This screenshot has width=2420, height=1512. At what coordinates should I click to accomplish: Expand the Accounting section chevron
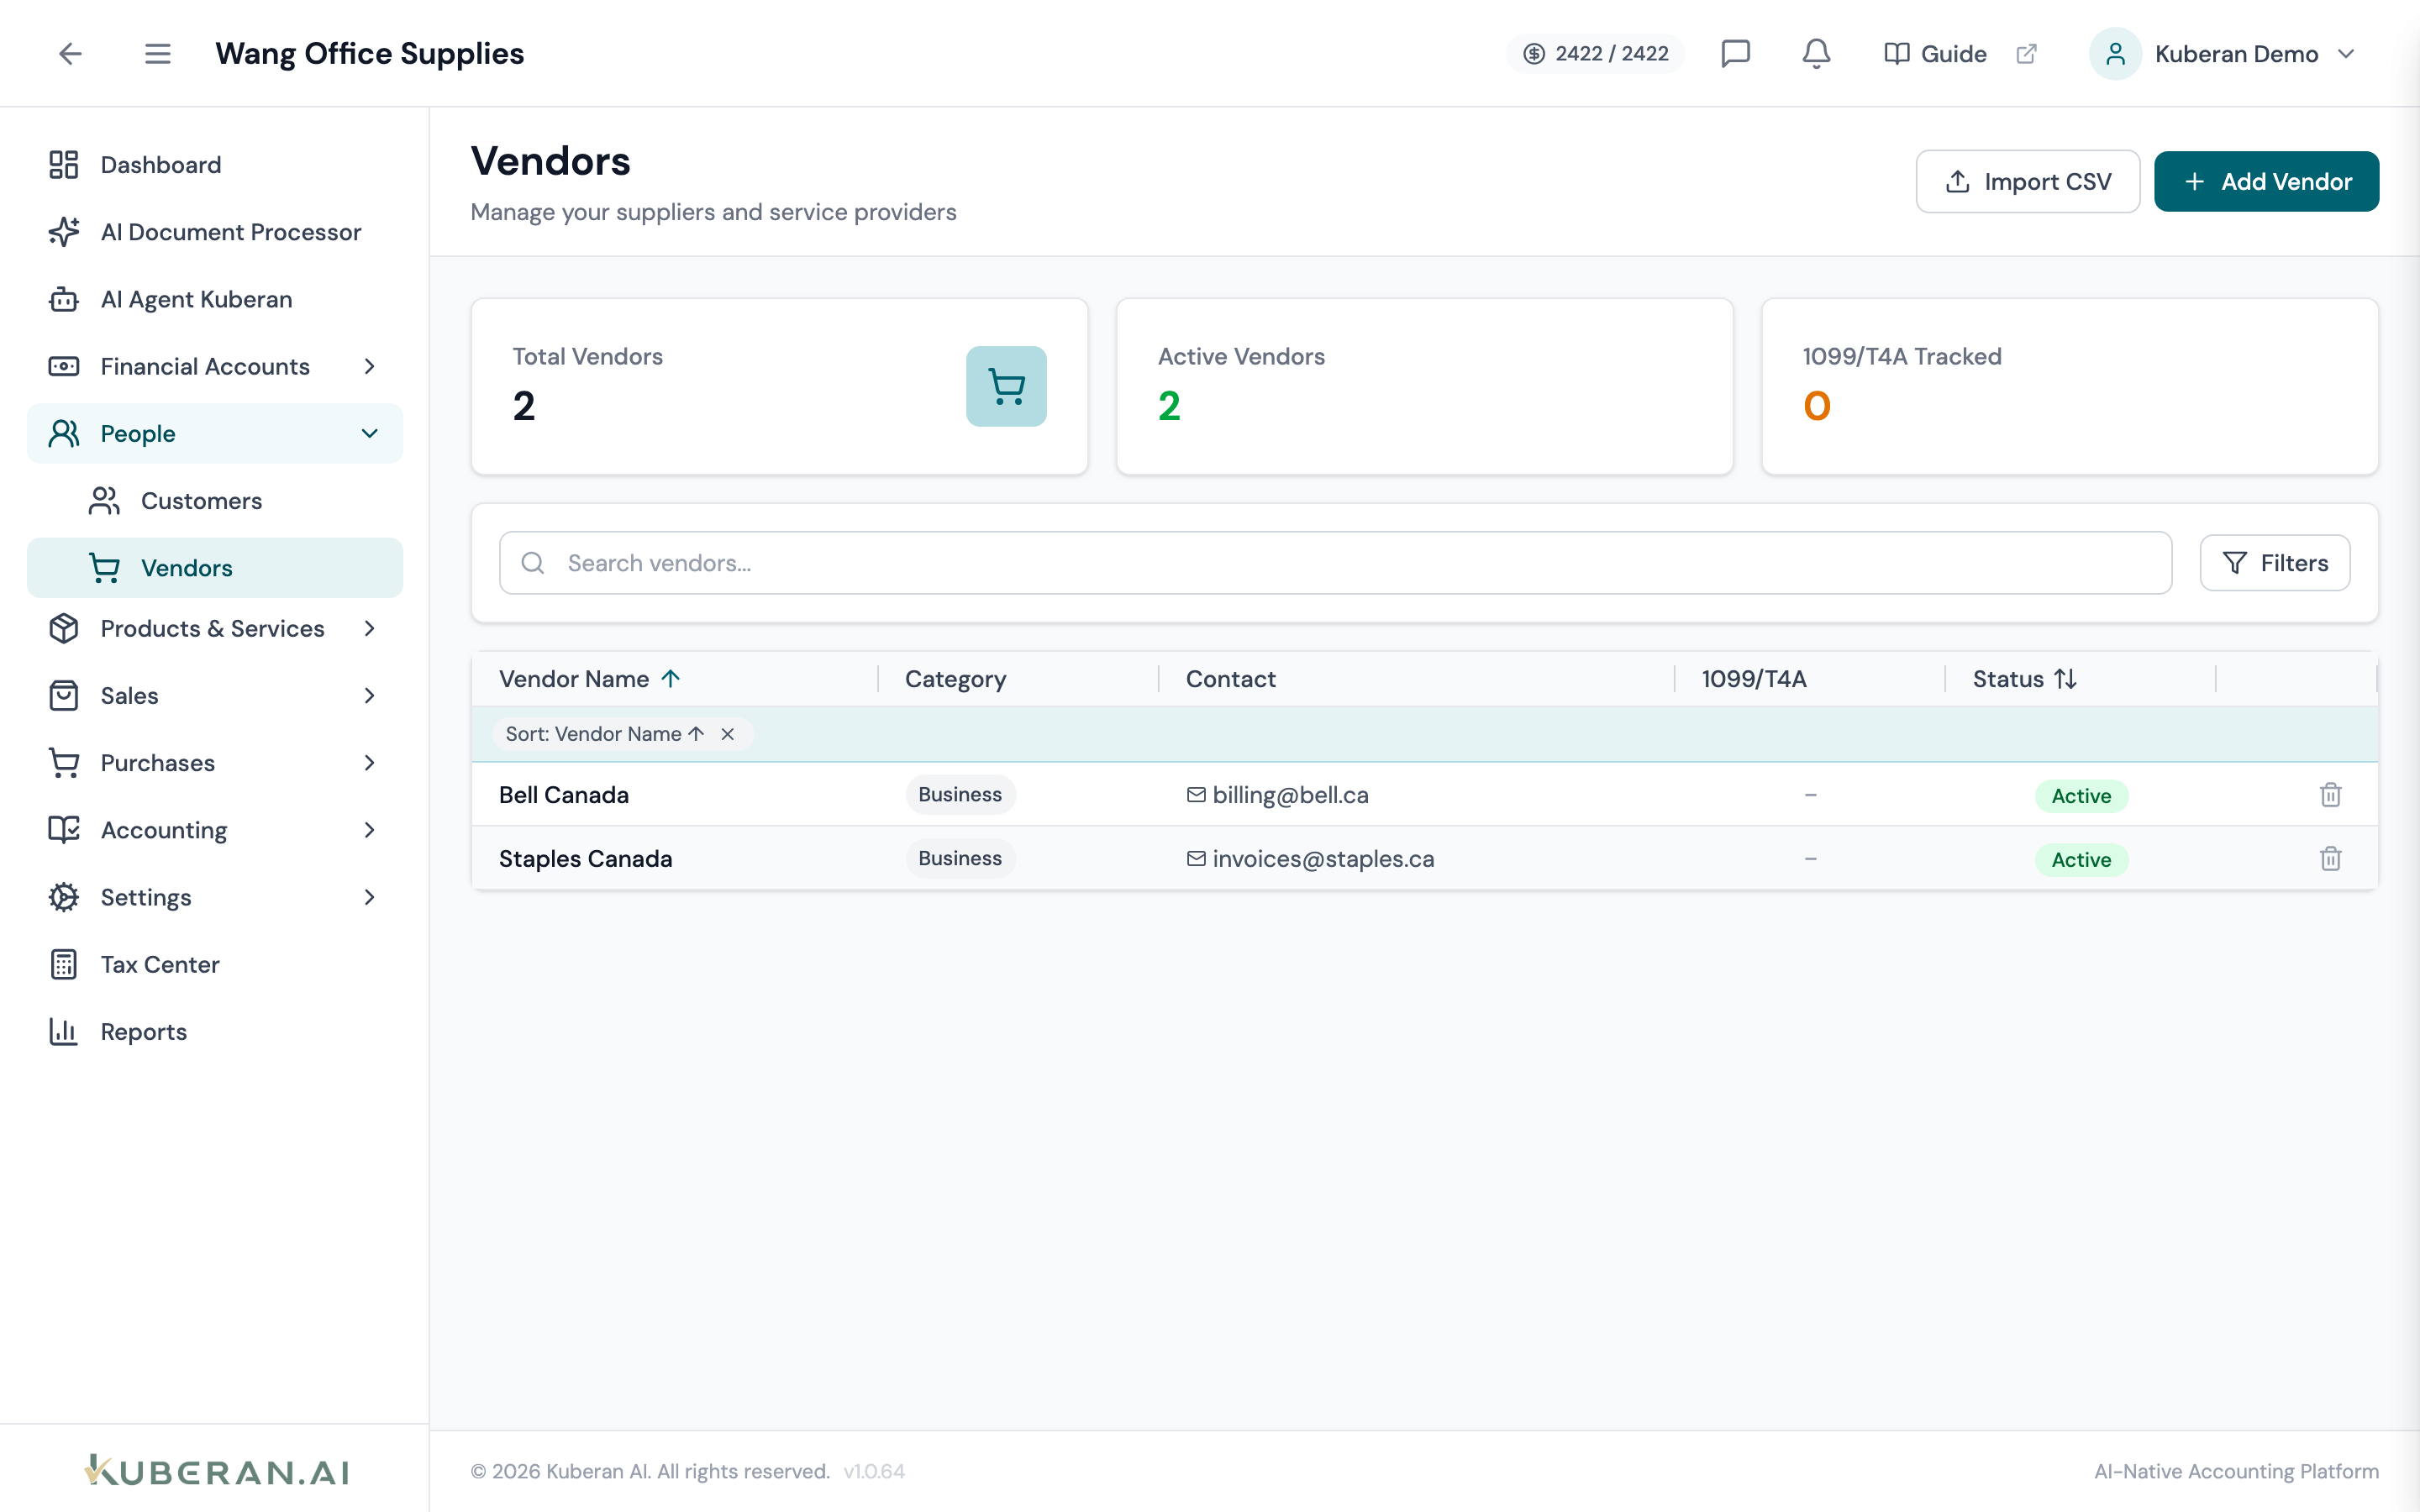pyautogui.click(x=369, y=830)
